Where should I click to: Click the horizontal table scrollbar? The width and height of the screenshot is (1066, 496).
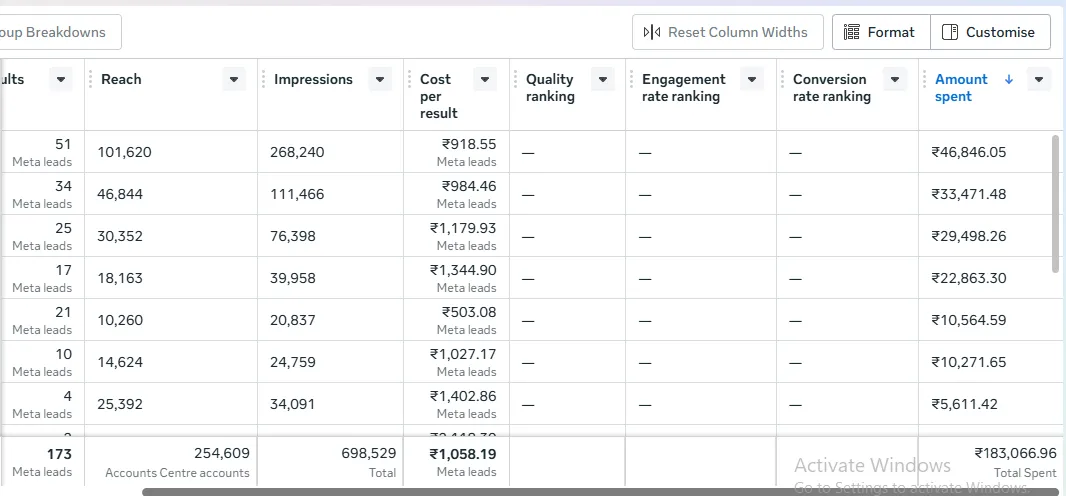pos(602,492)
